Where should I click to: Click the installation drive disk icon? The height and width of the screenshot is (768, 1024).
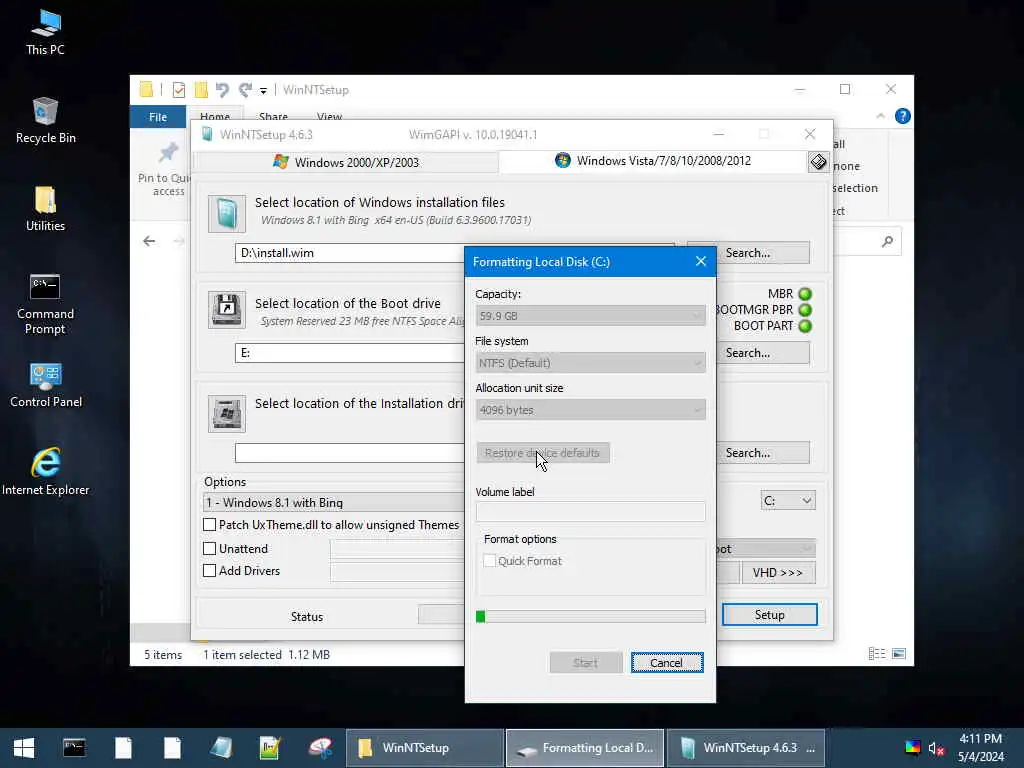pyautogui.click(x=227, y=413)
